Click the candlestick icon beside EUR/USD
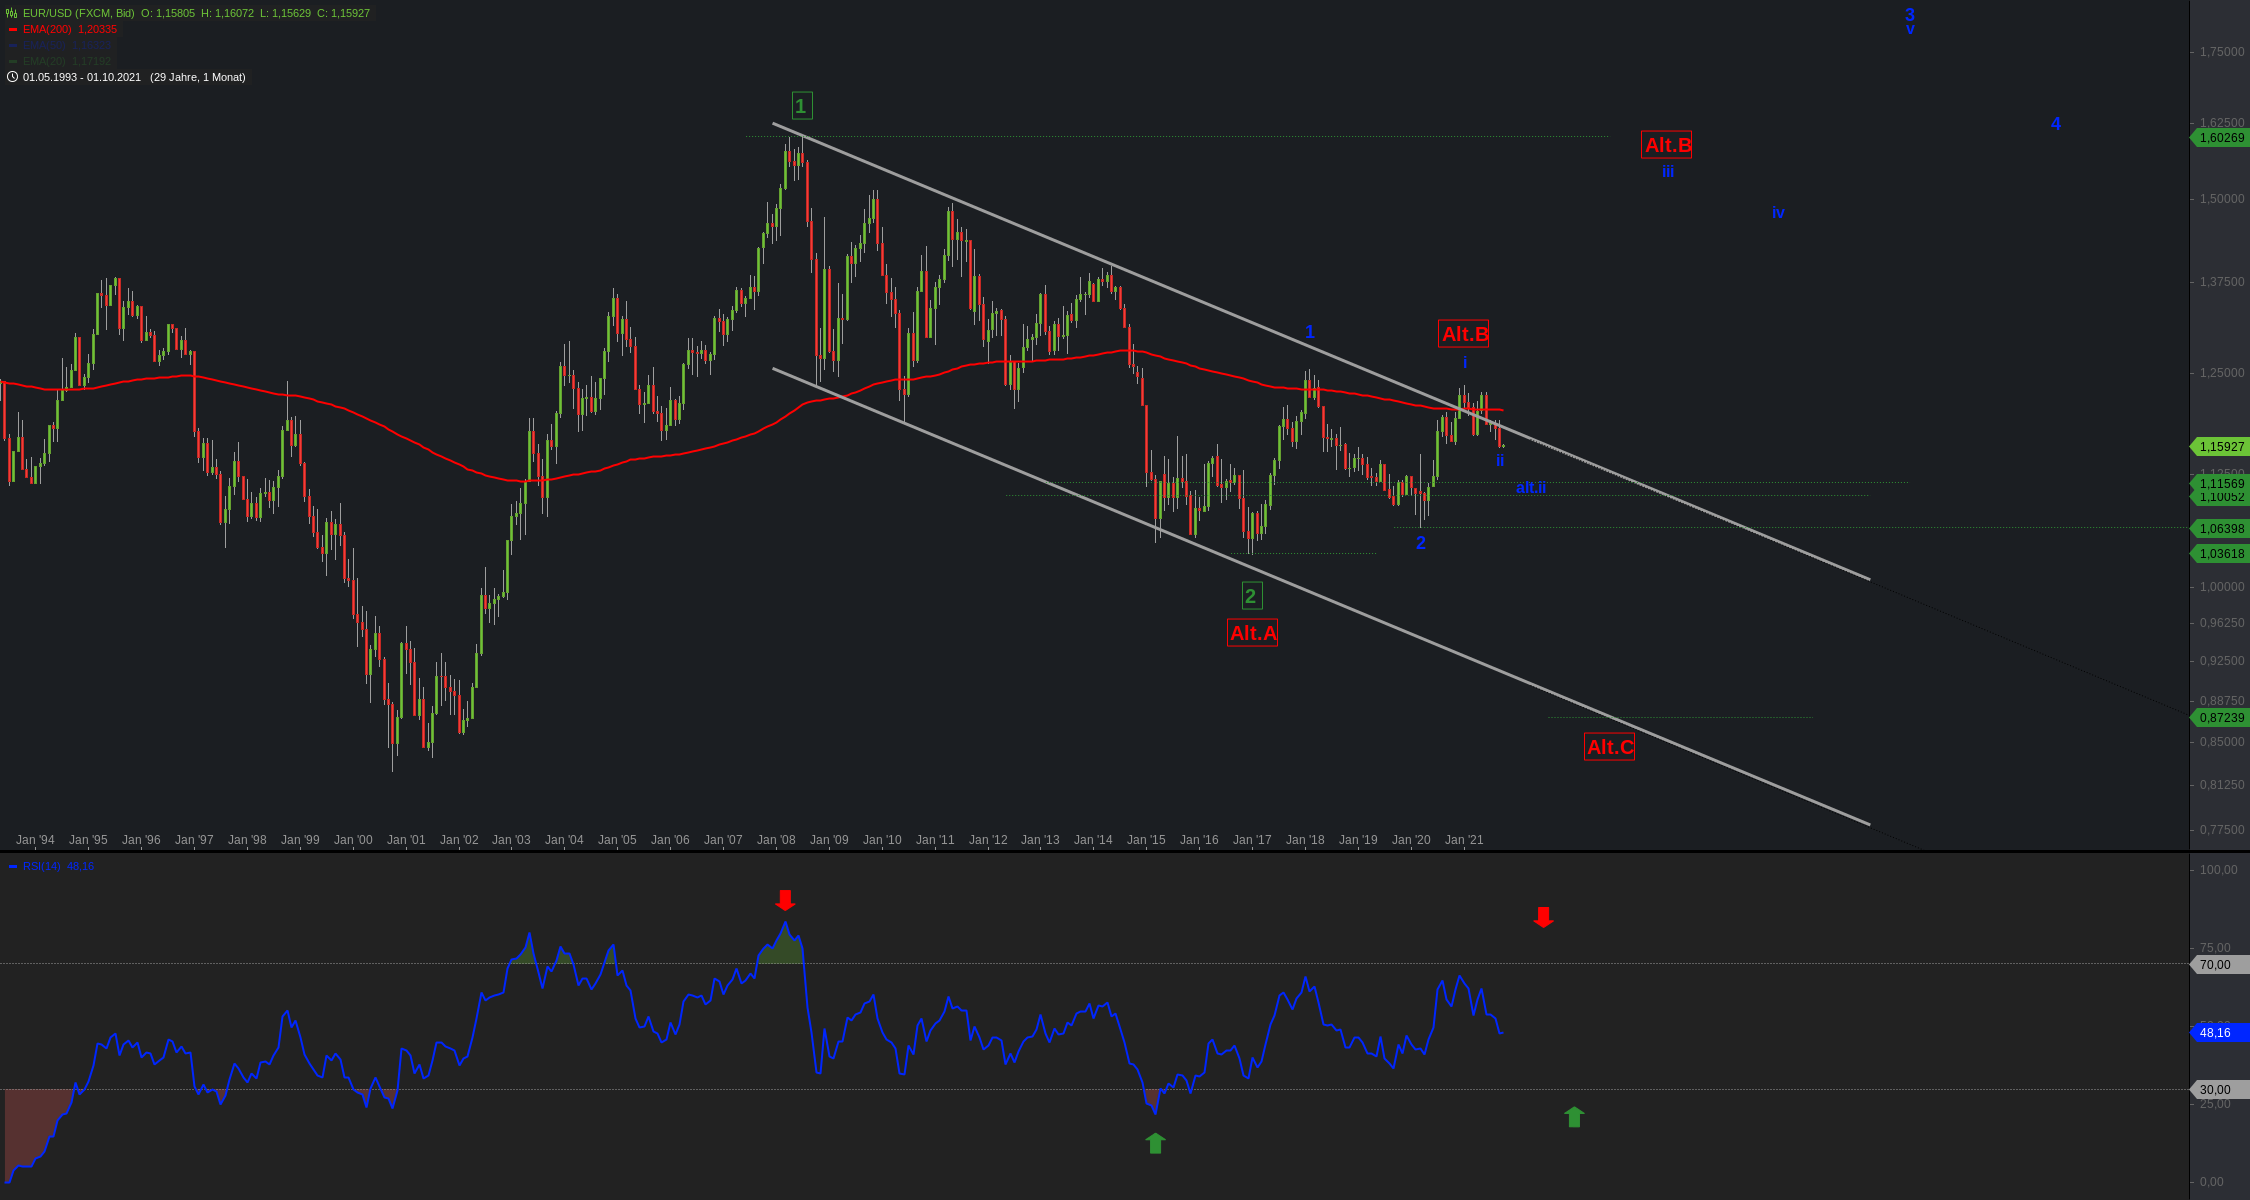 click(12, 13)
